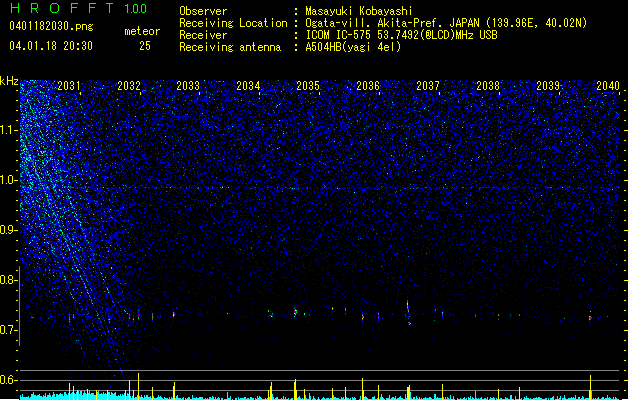This screenshot has height=400, width=629.
Task: Click the 1.1 frequency axis label
Action: pos(9,130)
